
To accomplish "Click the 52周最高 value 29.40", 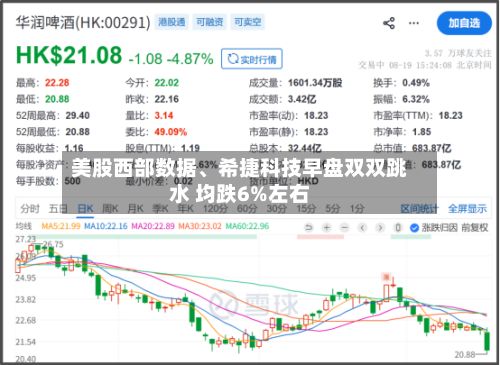I will tap(78, 116).
